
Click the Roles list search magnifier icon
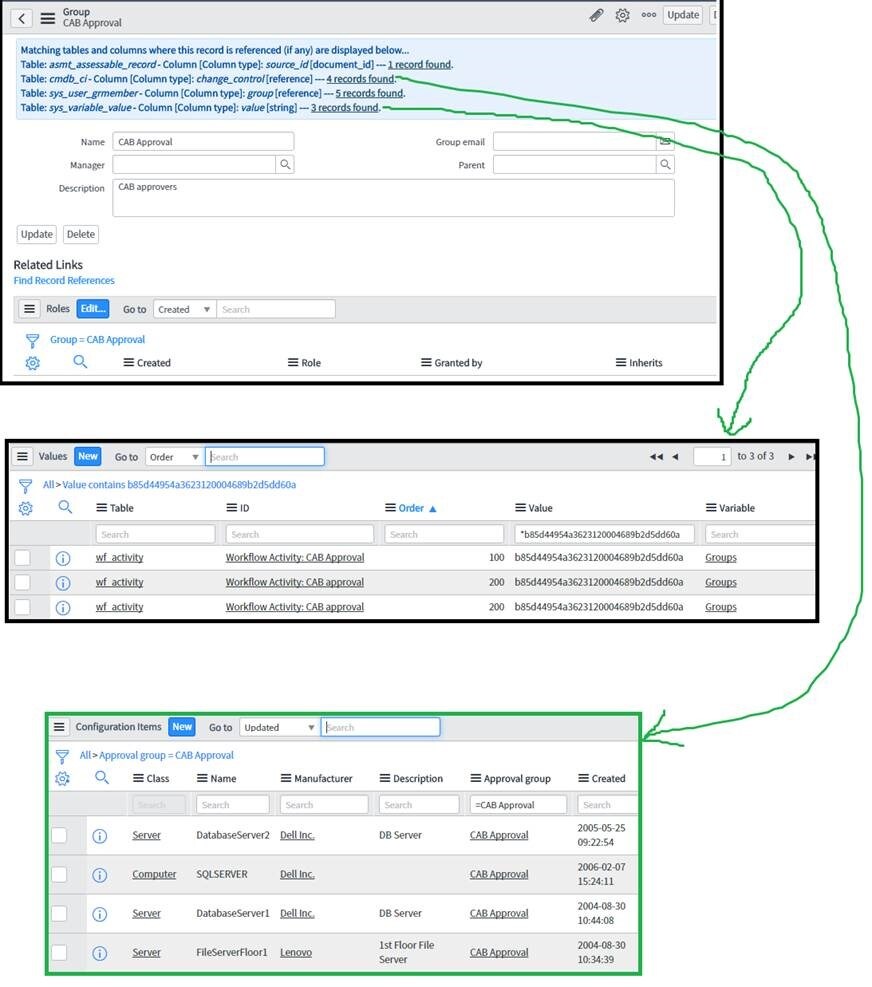tap(80, 362)
